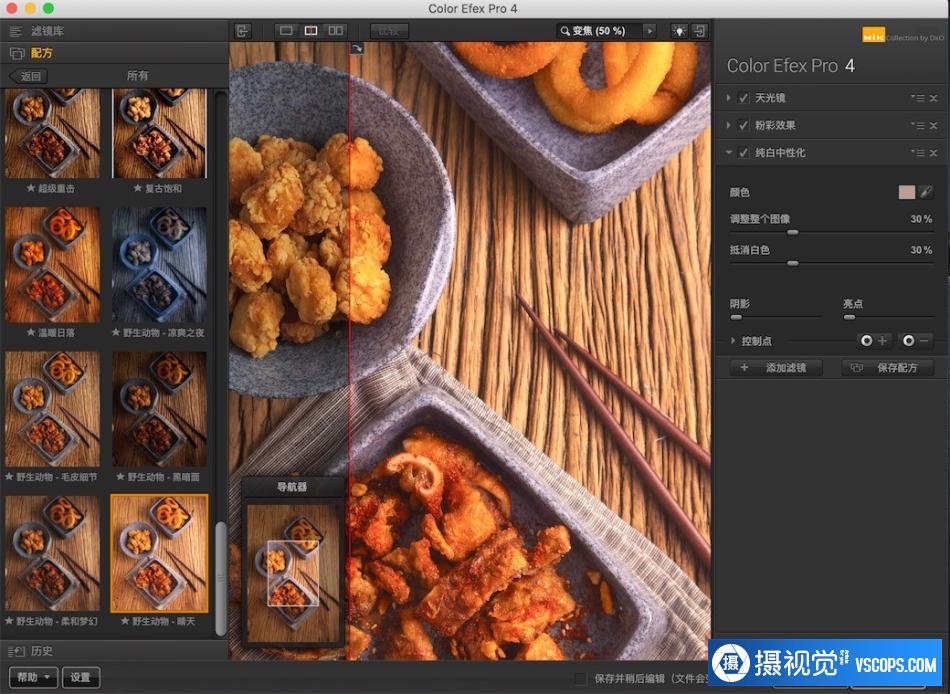The image size is (950, 694).
Task: Open 天光镜 filter options menu
Action: 918,98
